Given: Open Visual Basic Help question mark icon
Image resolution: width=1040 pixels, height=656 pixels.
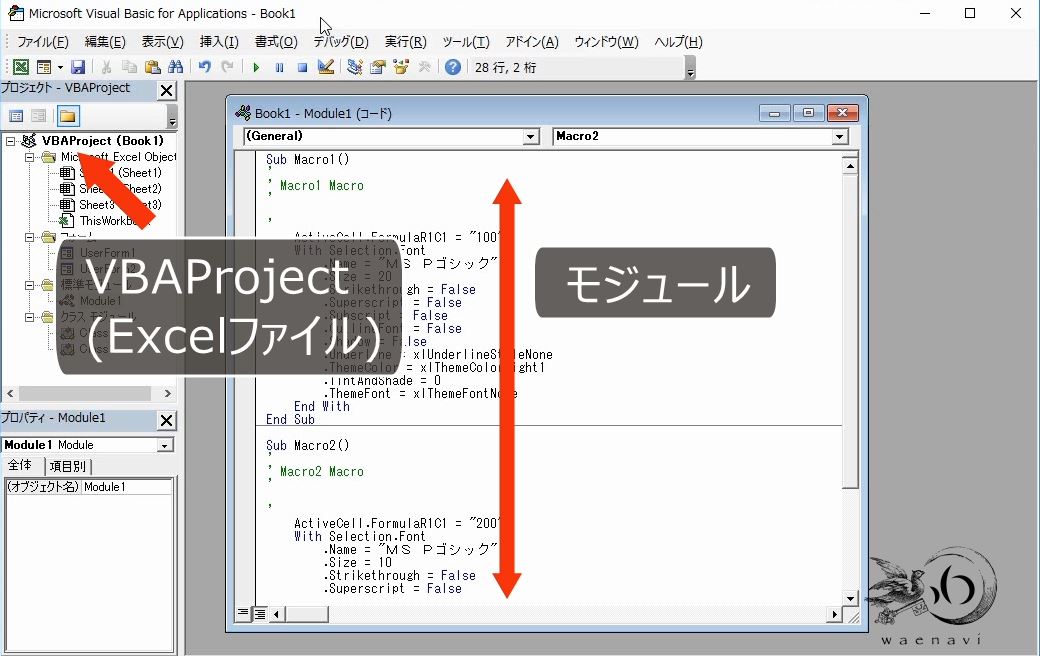Looking at the screenshot, I should pos(453,67).
